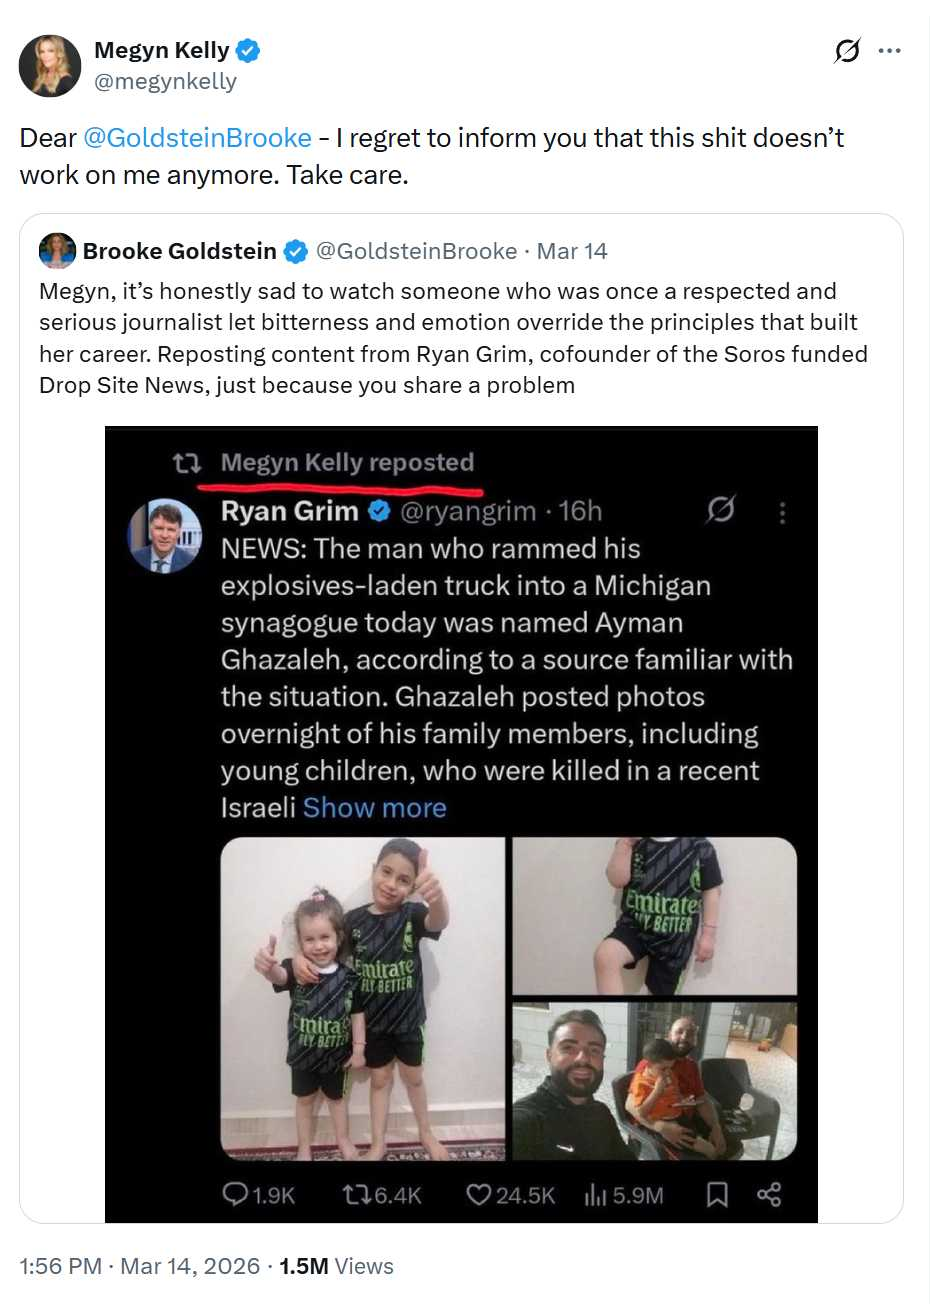This screenshot has height=1304, width=930.
Task: Click the 1:56 PM Mar 14, 2026 timestamp
Action: point(139,1266)
